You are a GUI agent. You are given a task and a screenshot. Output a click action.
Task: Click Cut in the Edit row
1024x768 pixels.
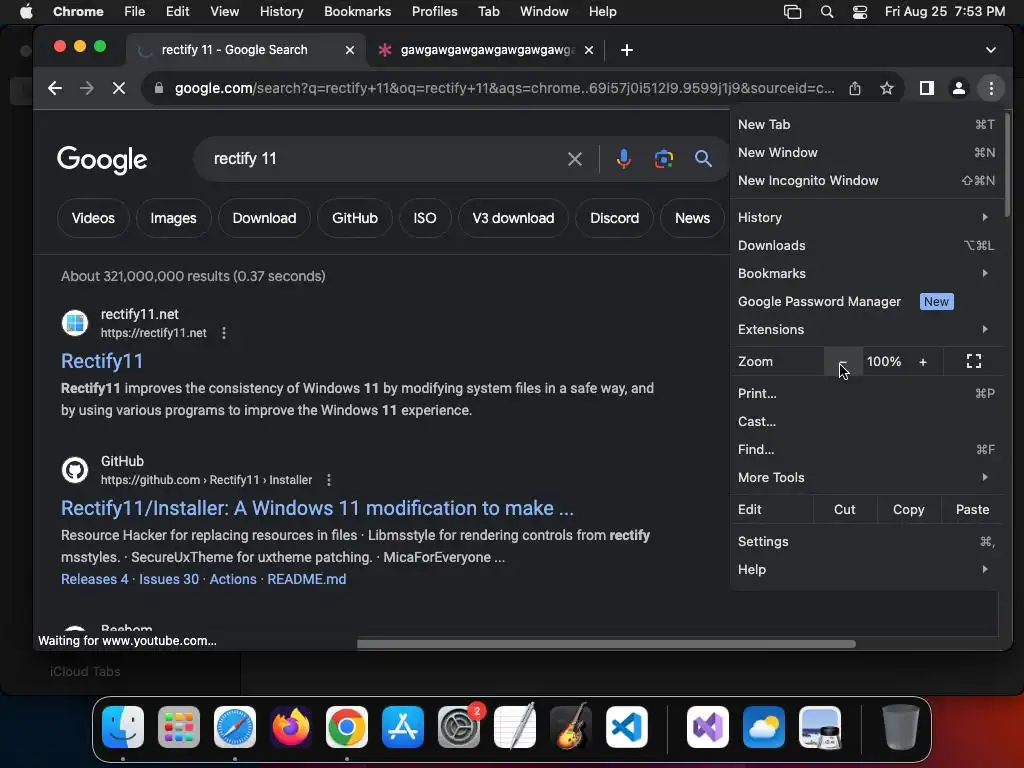[844, 509]
